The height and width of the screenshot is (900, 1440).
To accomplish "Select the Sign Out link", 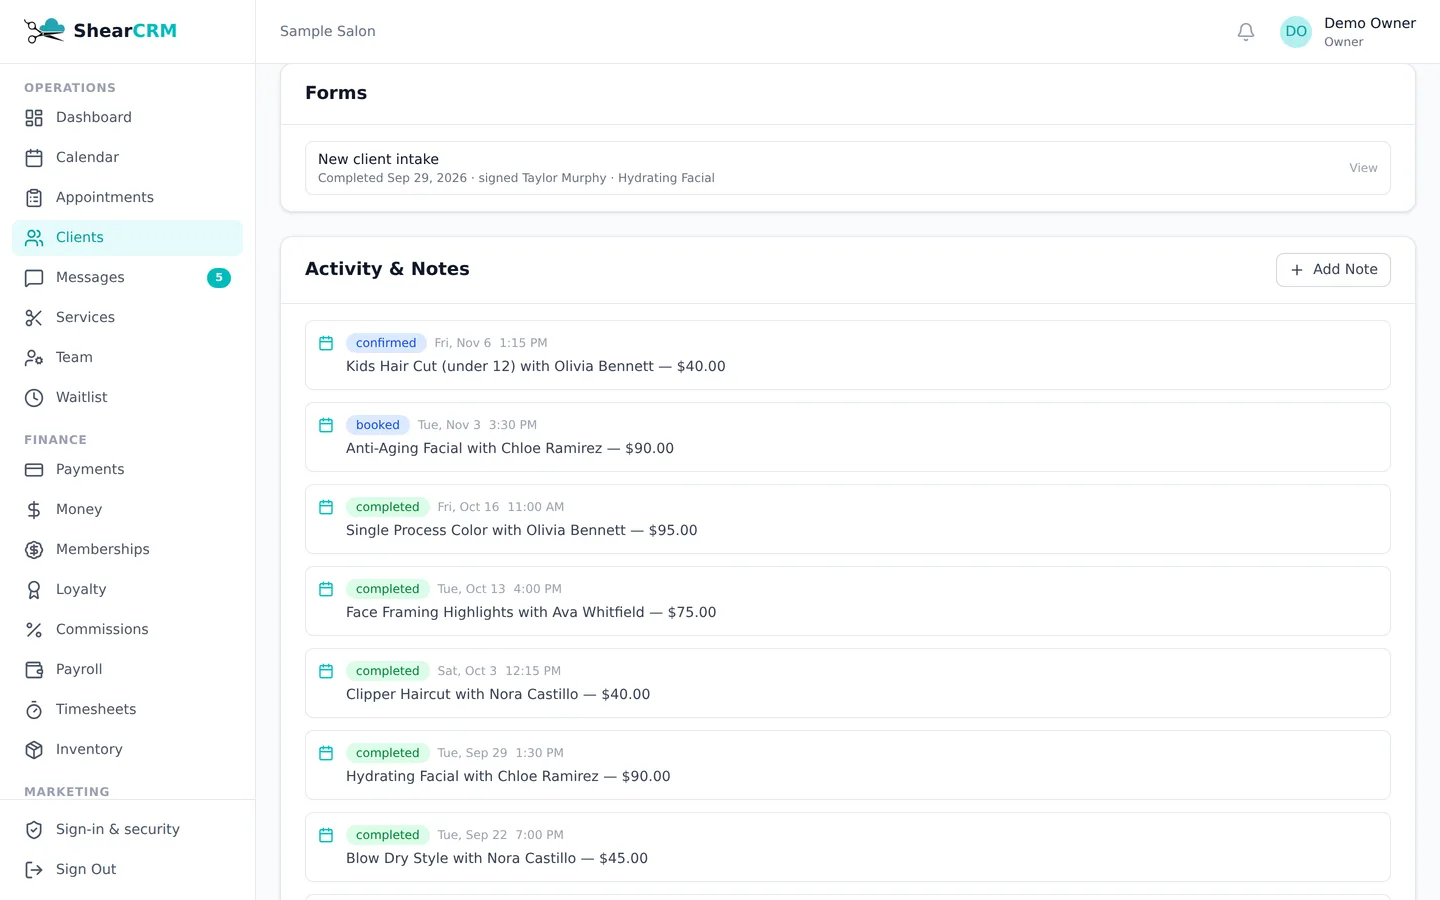I will 127,870.
